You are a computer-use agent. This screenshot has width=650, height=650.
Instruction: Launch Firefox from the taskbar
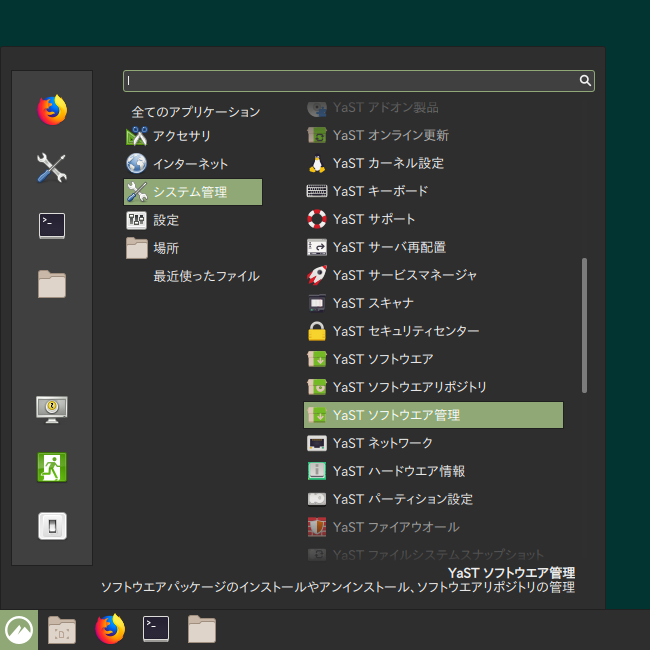pos(110,629)
